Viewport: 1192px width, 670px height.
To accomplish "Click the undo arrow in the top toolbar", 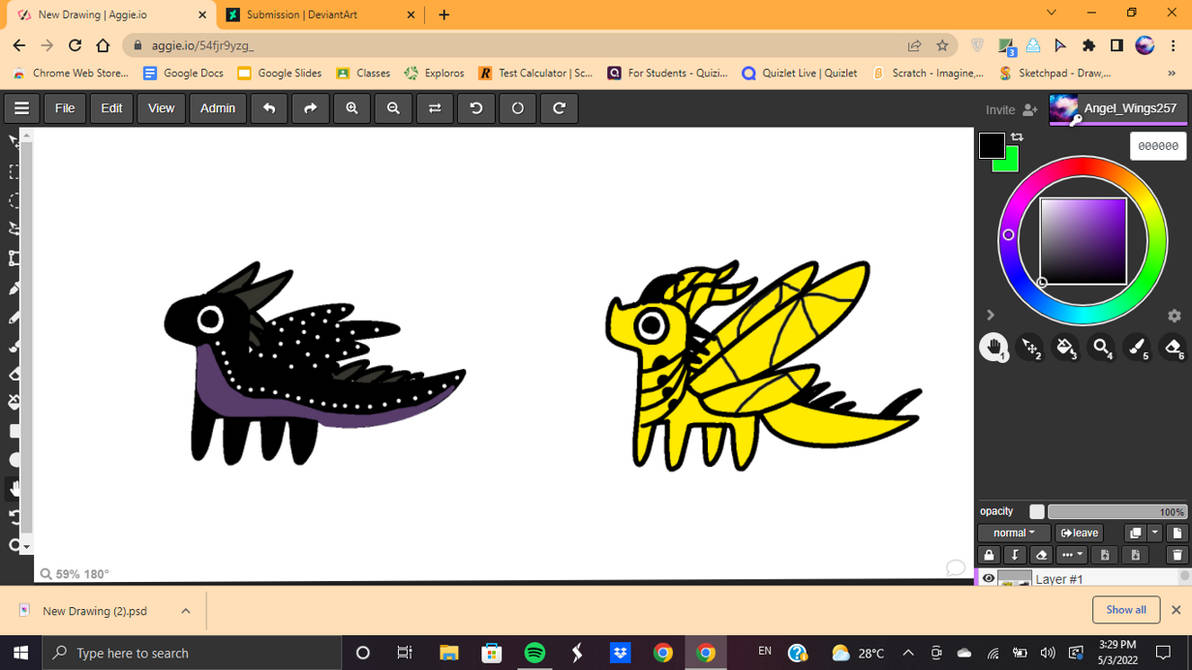I will click(x=268, y=108).
